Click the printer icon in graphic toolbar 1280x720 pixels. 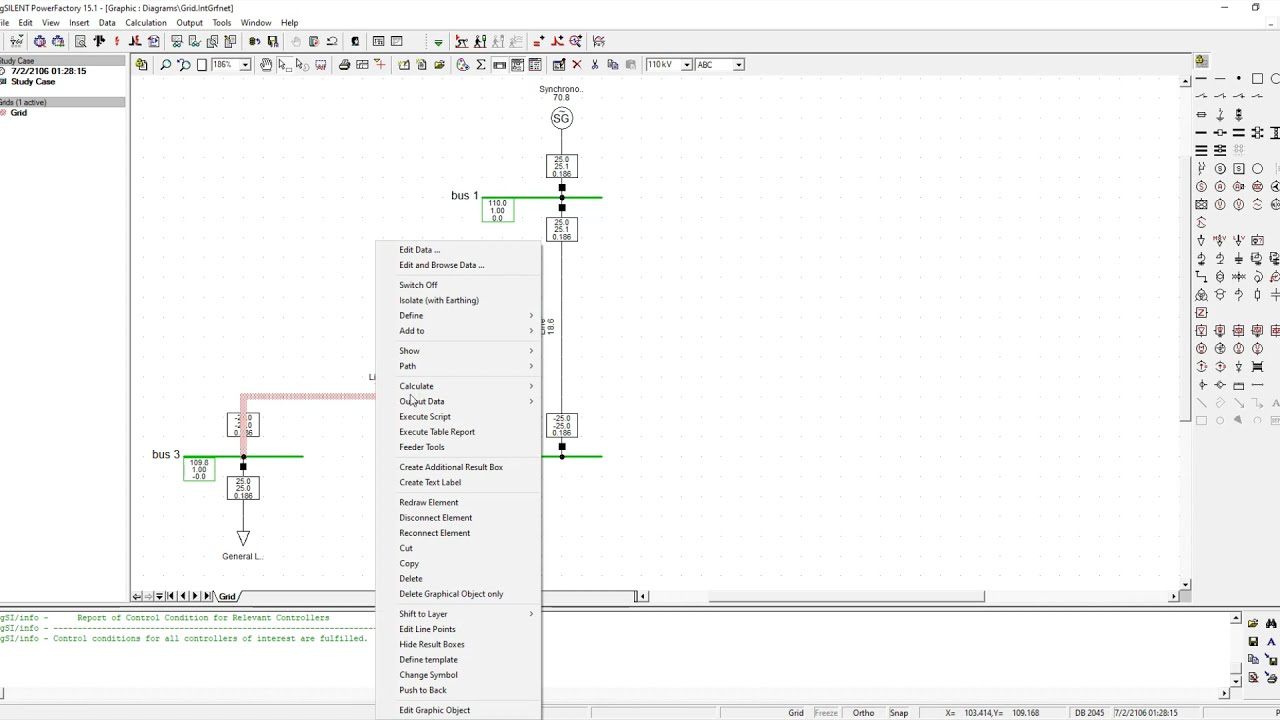[344, 64]
